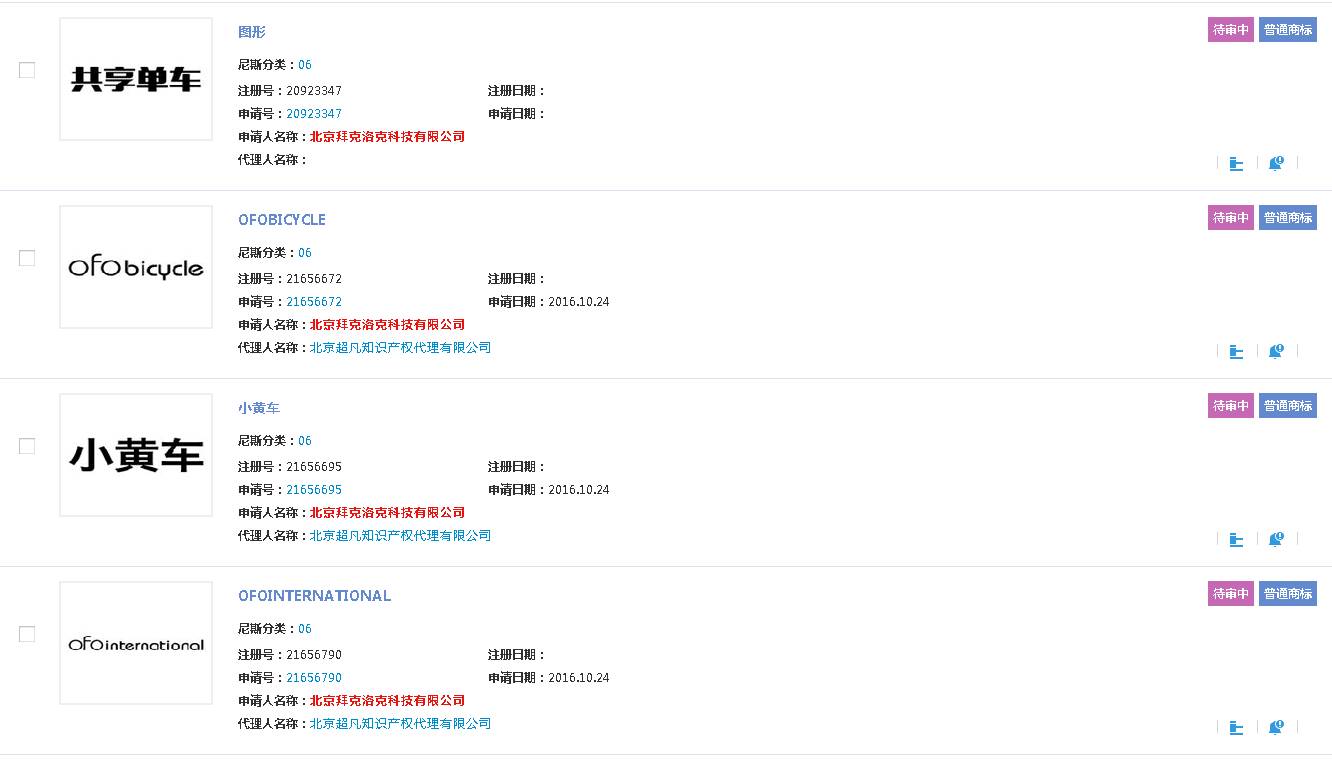Click the alert bell icon in the 共享单车 row
The height and width of the screenshot is (759, 1332).
(1276, 163)
